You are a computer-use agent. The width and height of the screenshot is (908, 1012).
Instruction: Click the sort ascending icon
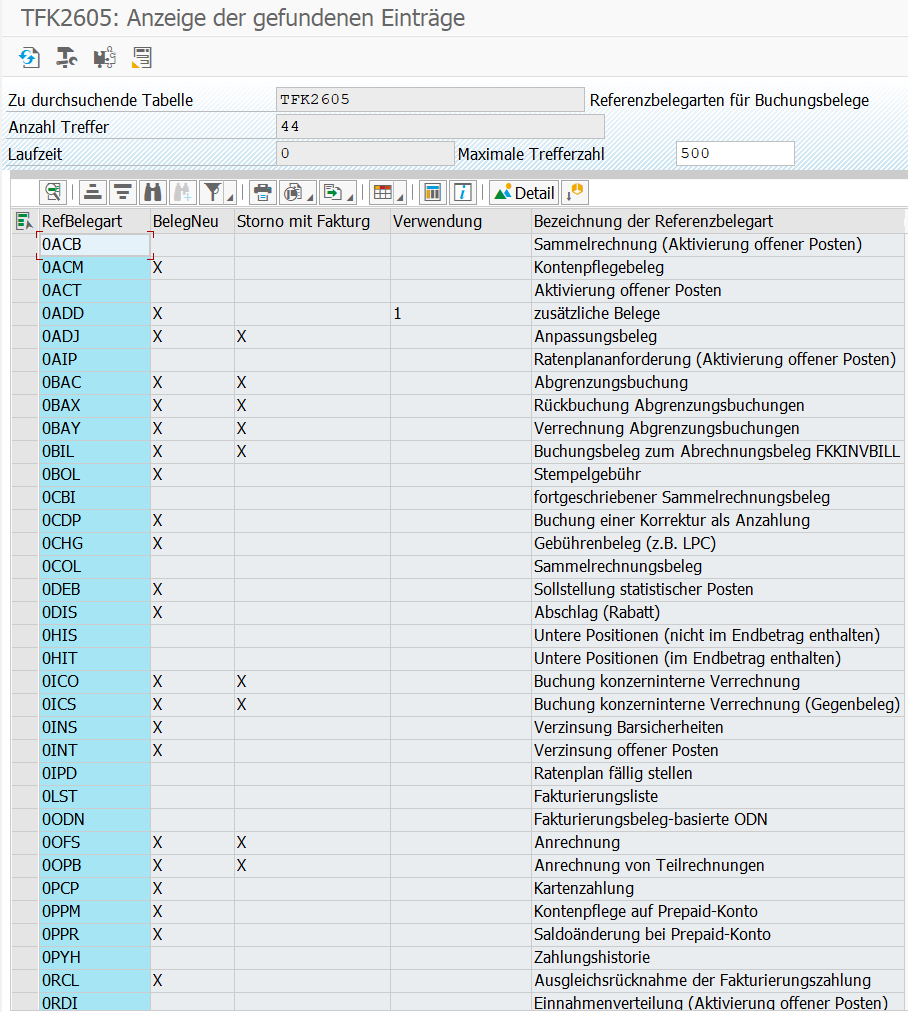(x=93, y=193)
